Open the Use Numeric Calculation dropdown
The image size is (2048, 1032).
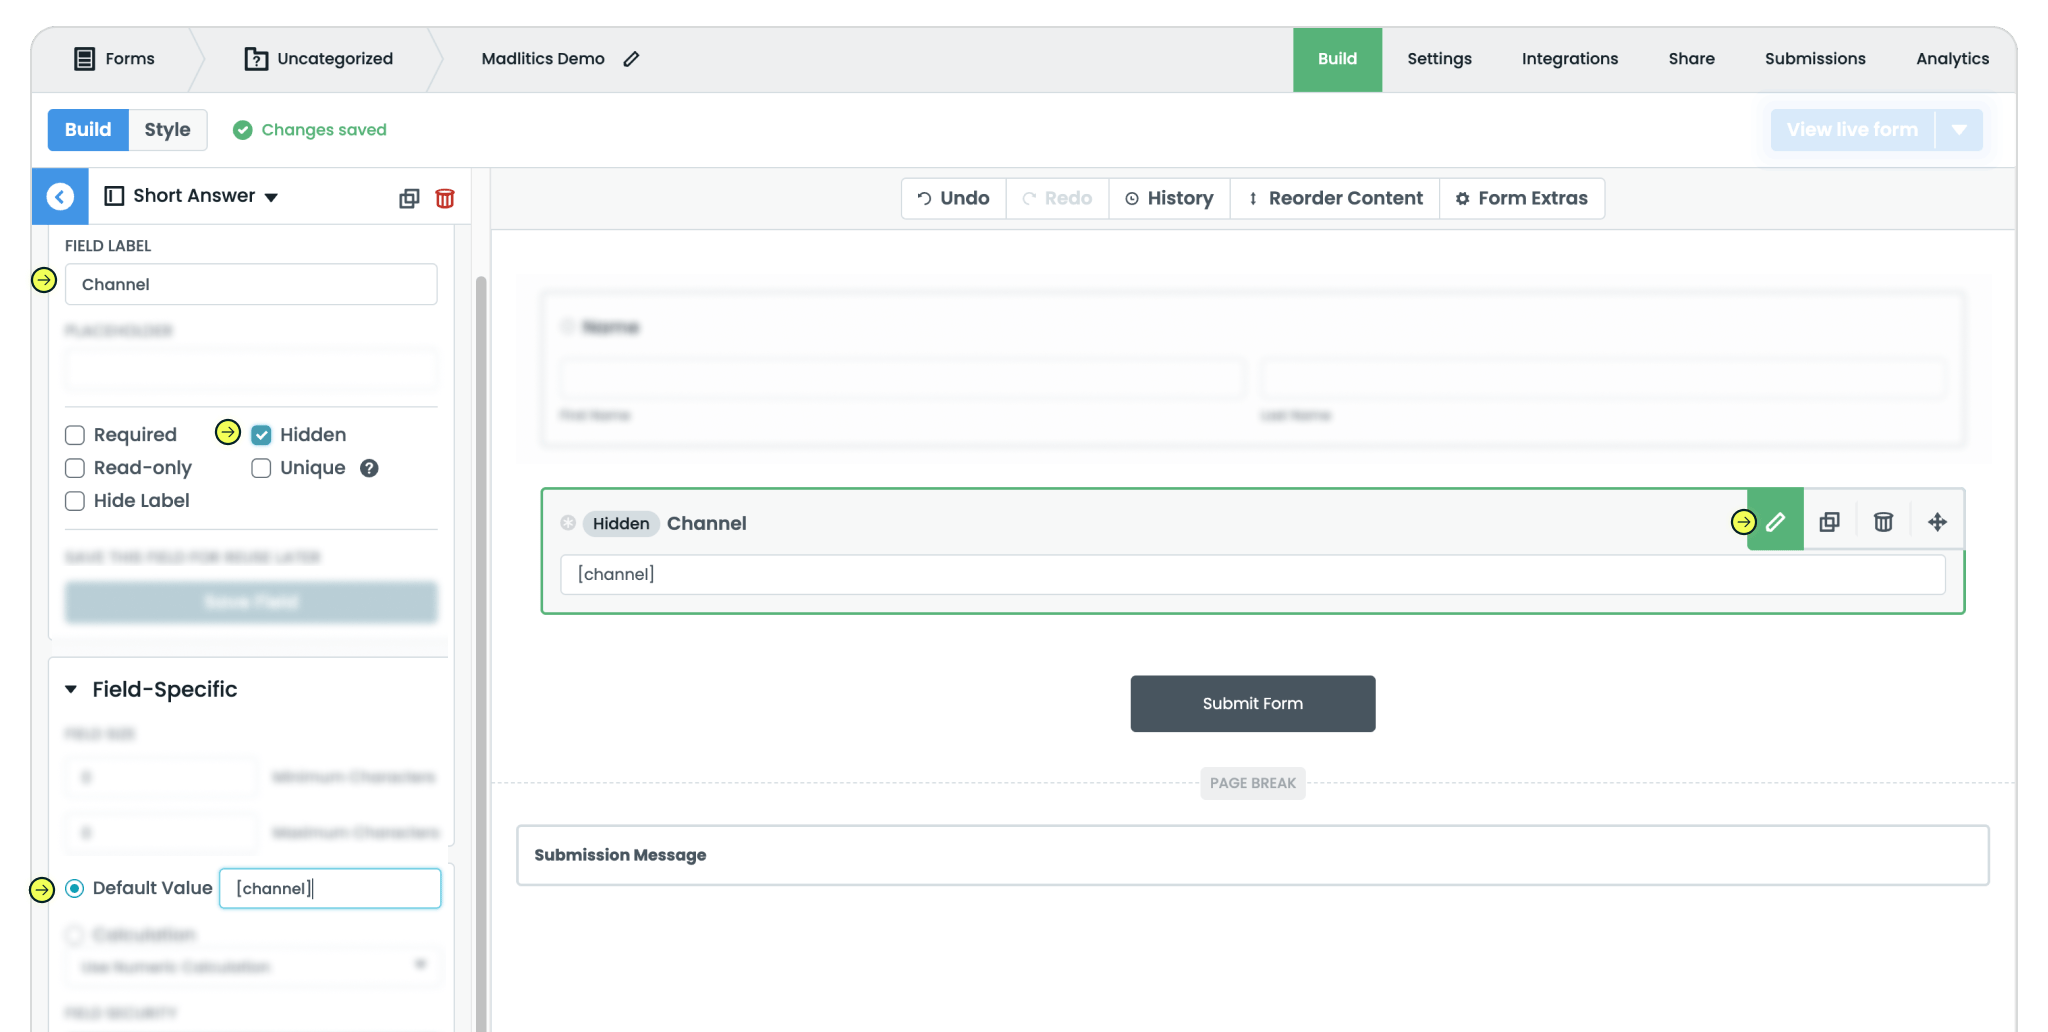(252, 967)
